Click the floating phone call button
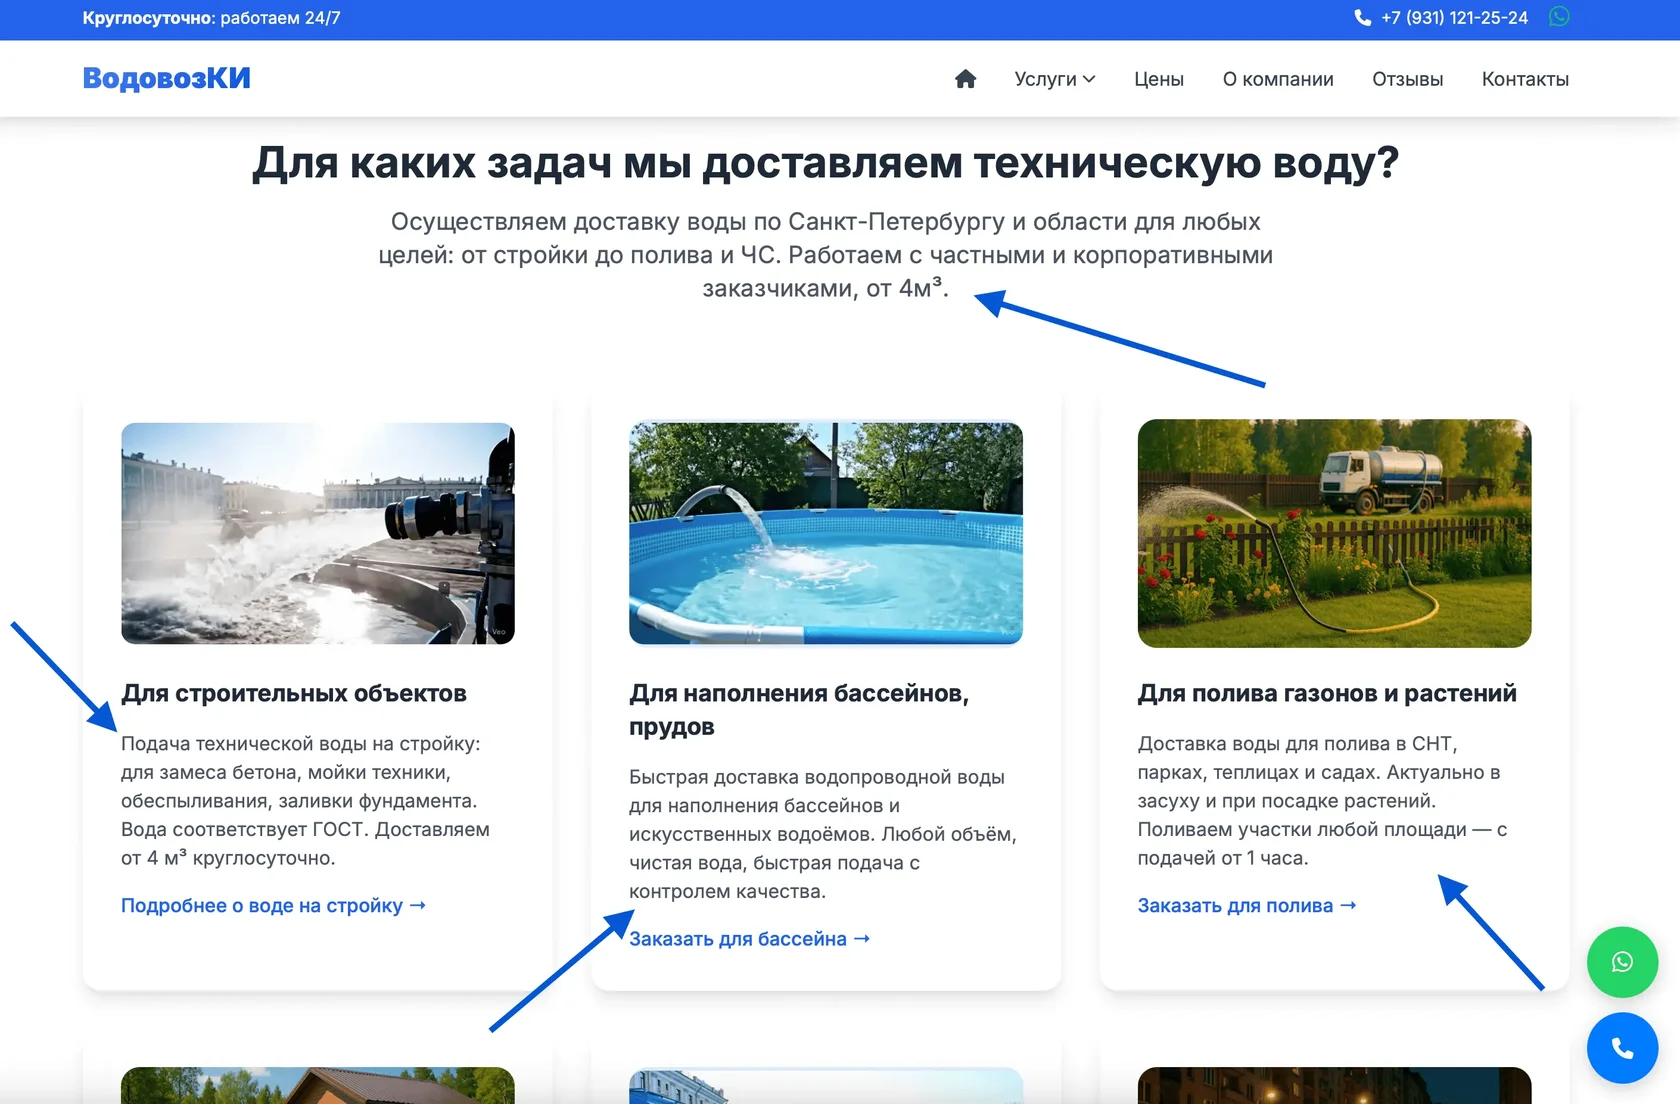 pyautogui.click(x=1621, y=1048)
